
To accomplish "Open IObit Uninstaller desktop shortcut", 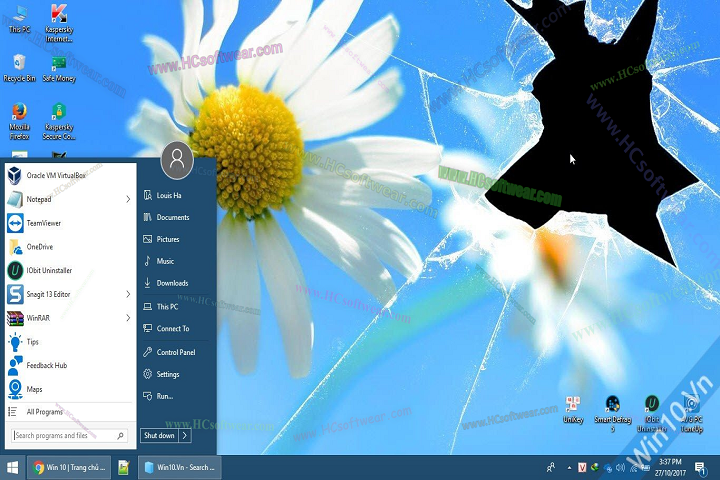I will tap(652, 413).
